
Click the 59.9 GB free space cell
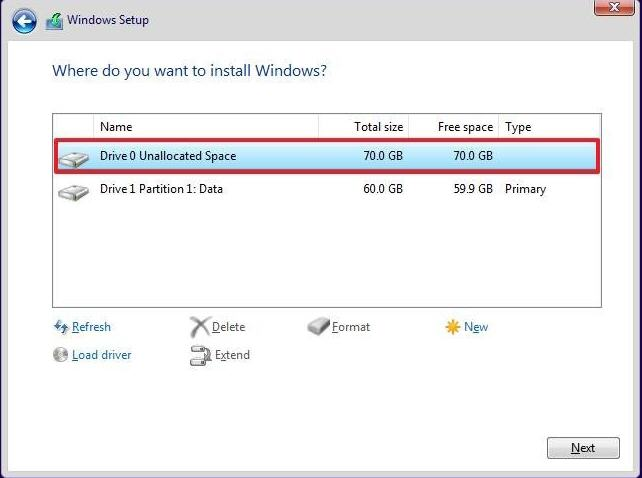[473, 189]
